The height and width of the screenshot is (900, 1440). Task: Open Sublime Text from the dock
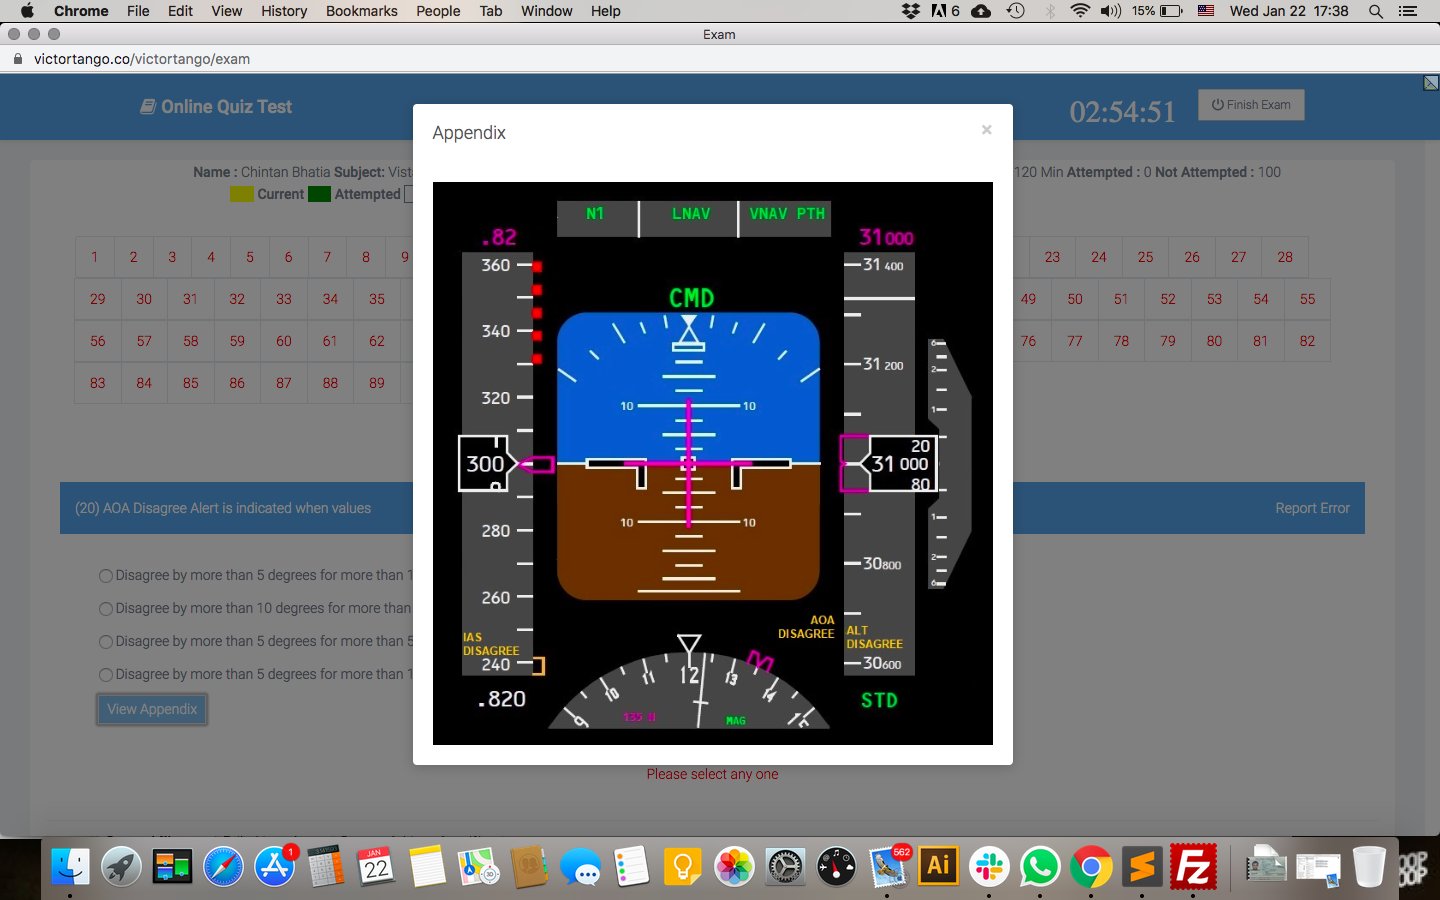1142,866
